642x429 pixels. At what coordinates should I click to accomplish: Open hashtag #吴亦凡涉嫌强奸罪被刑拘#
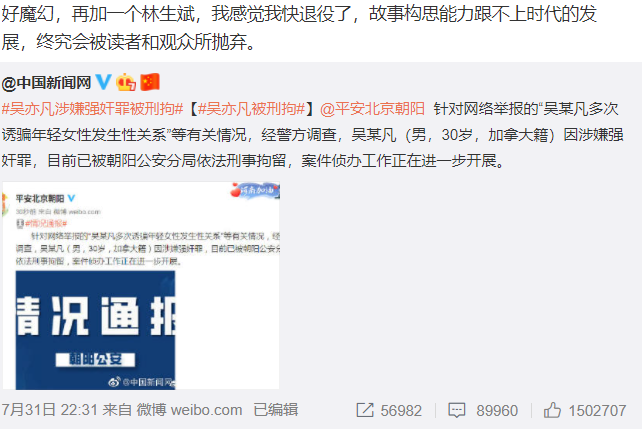tap(93, 109)
